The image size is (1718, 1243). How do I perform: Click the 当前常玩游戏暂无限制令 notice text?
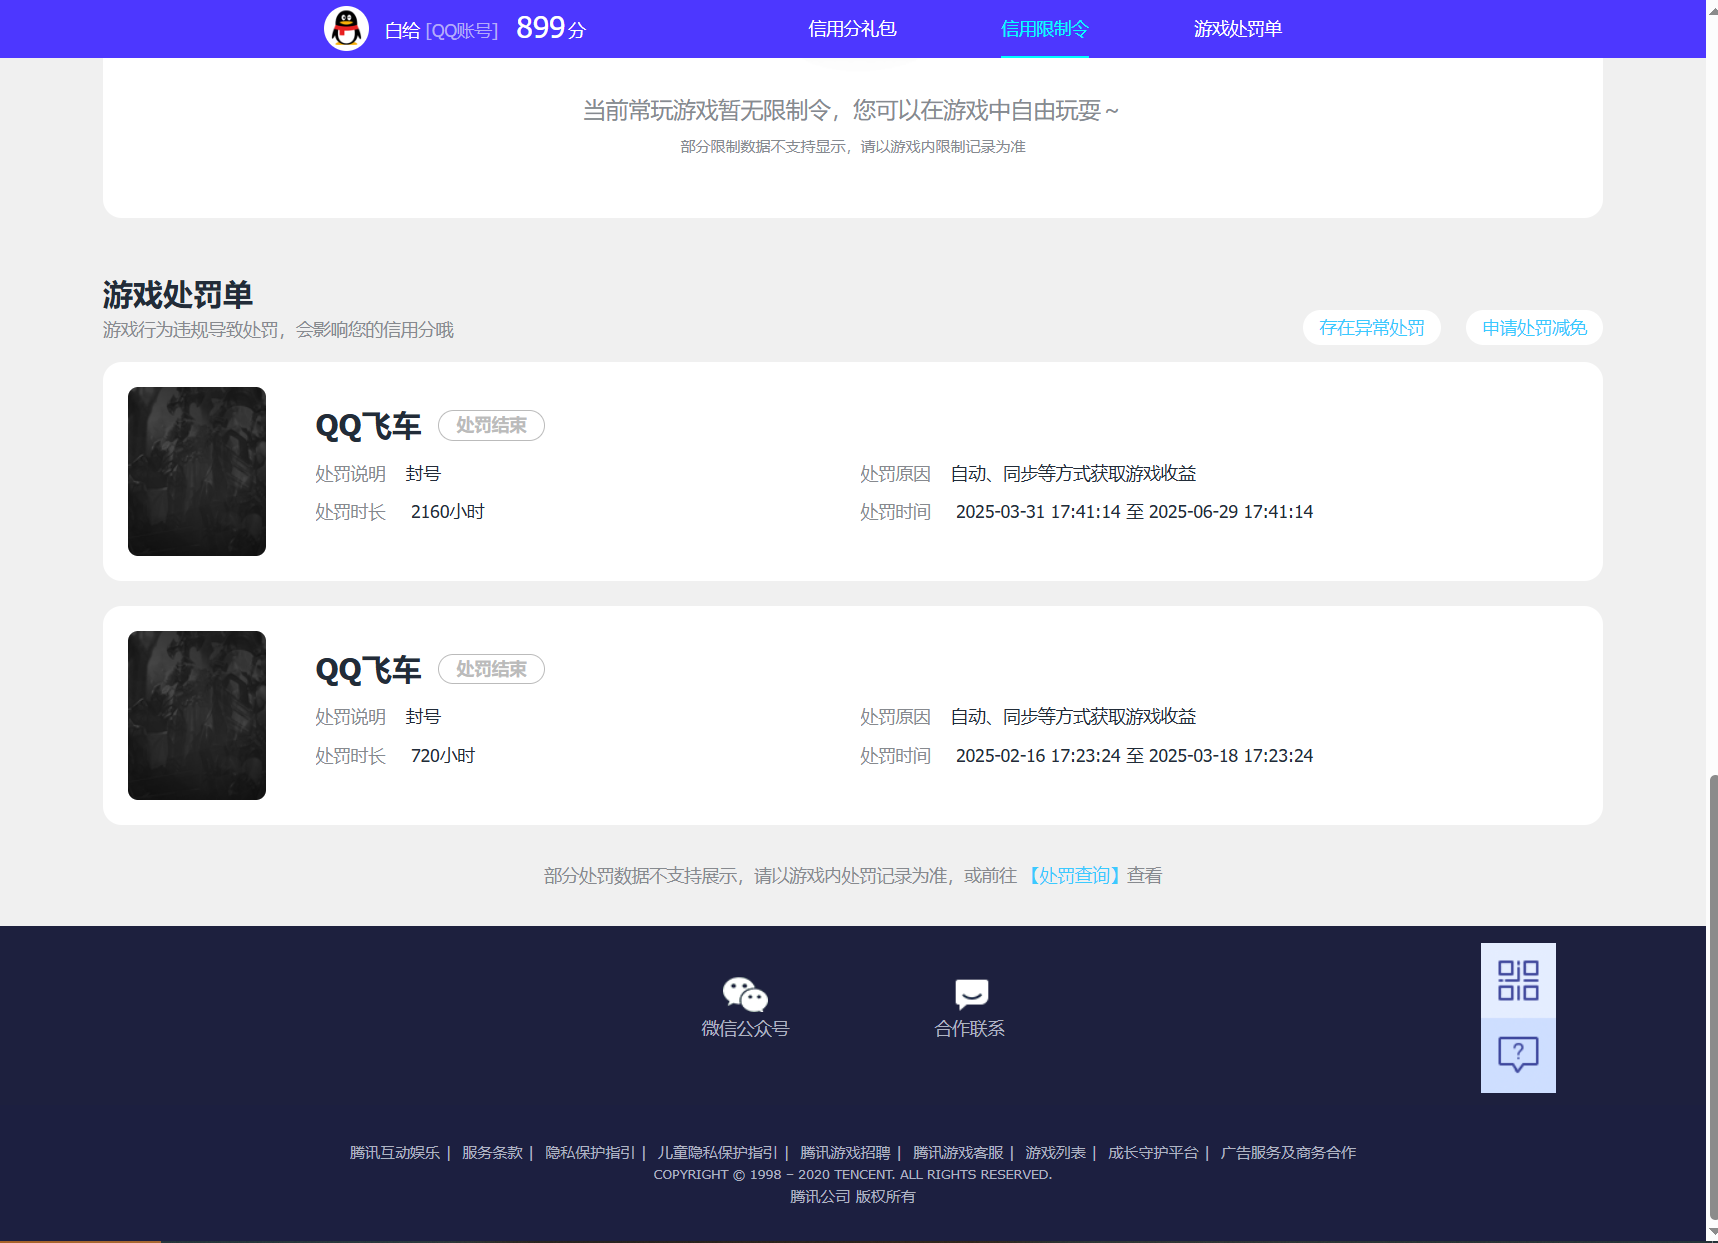[x=852, y=110]
